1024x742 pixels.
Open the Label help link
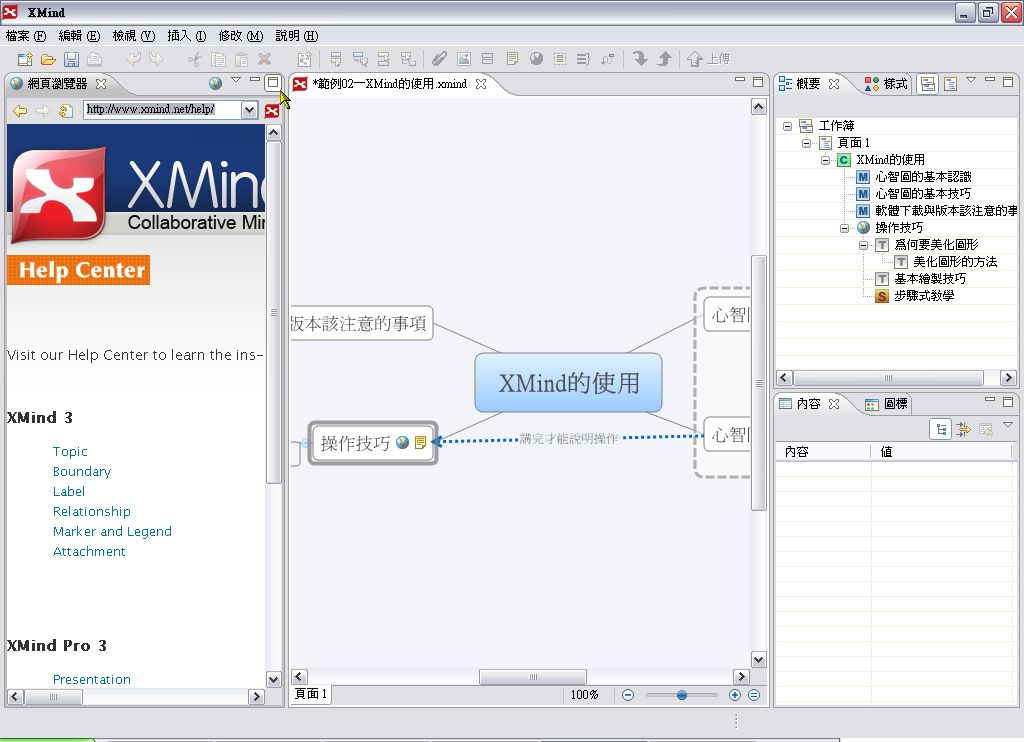pyautogui.click(x=69, y=491)
